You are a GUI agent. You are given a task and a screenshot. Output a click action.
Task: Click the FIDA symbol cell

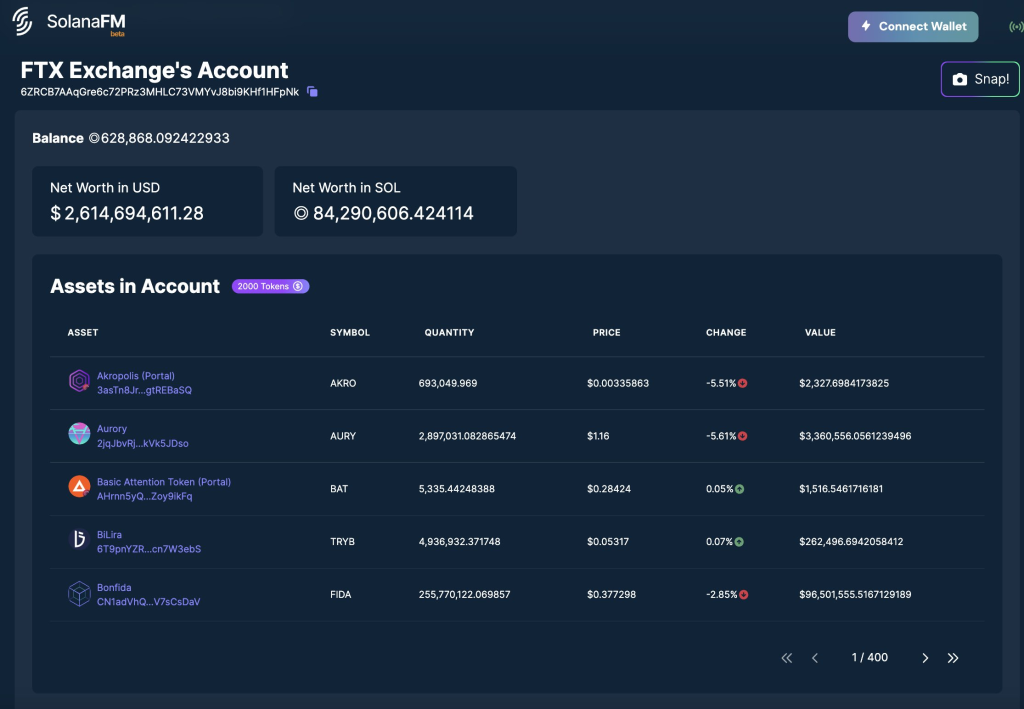pos(340,595)
